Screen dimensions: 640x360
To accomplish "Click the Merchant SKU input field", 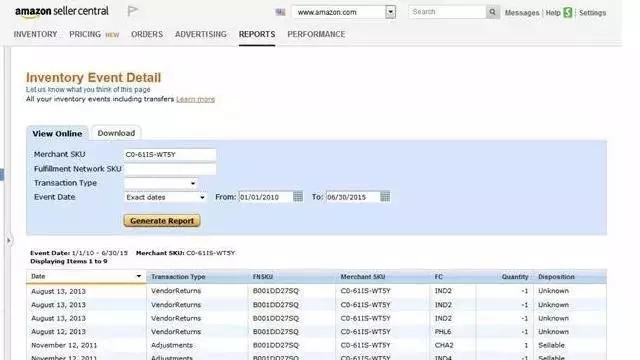I will tap(170, 155).
